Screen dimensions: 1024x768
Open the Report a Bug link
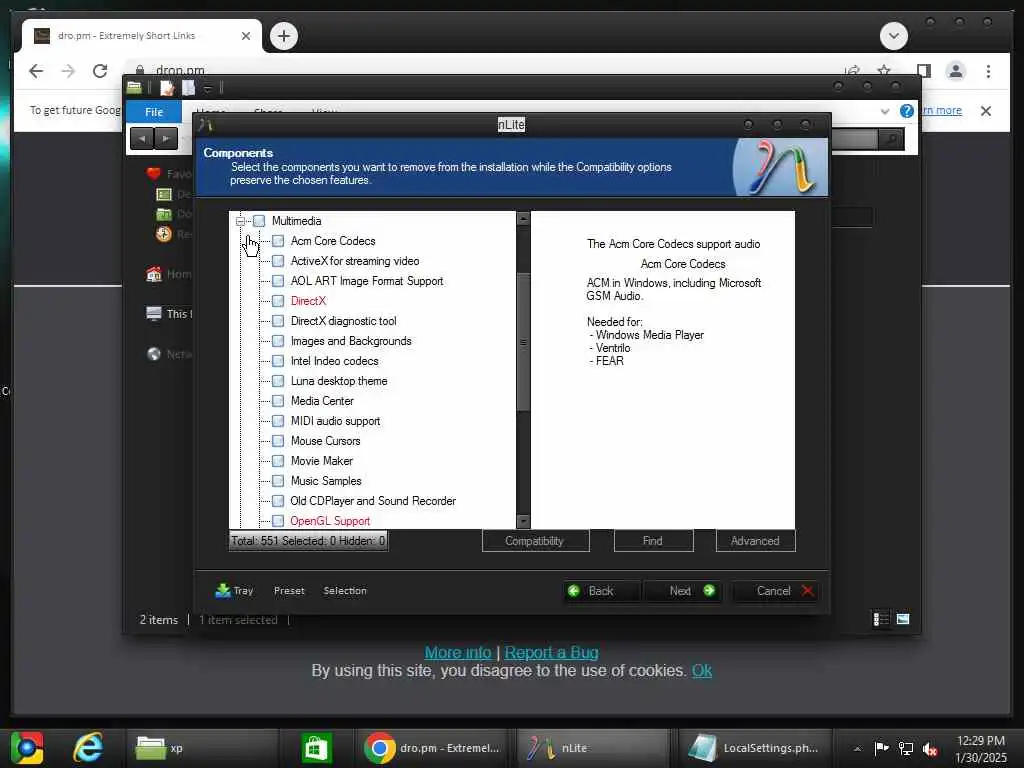tap(551, 652)
